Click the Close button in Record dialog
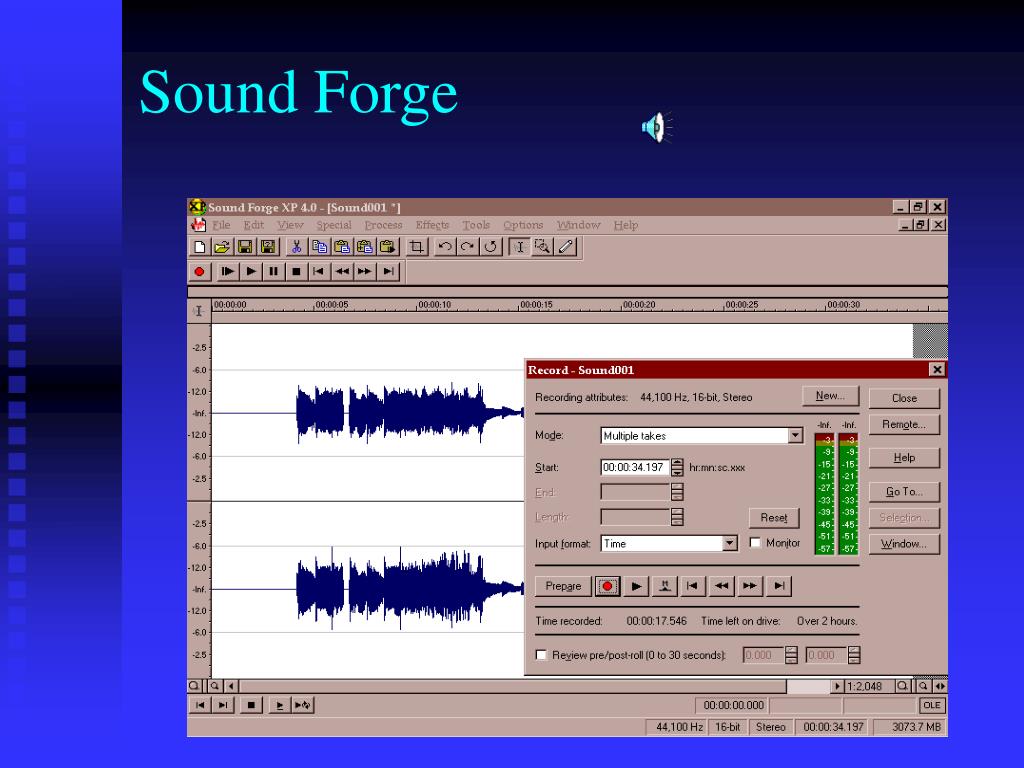Image resolution: width=1024 pixels, height=768 pixels. coord(904,398)
